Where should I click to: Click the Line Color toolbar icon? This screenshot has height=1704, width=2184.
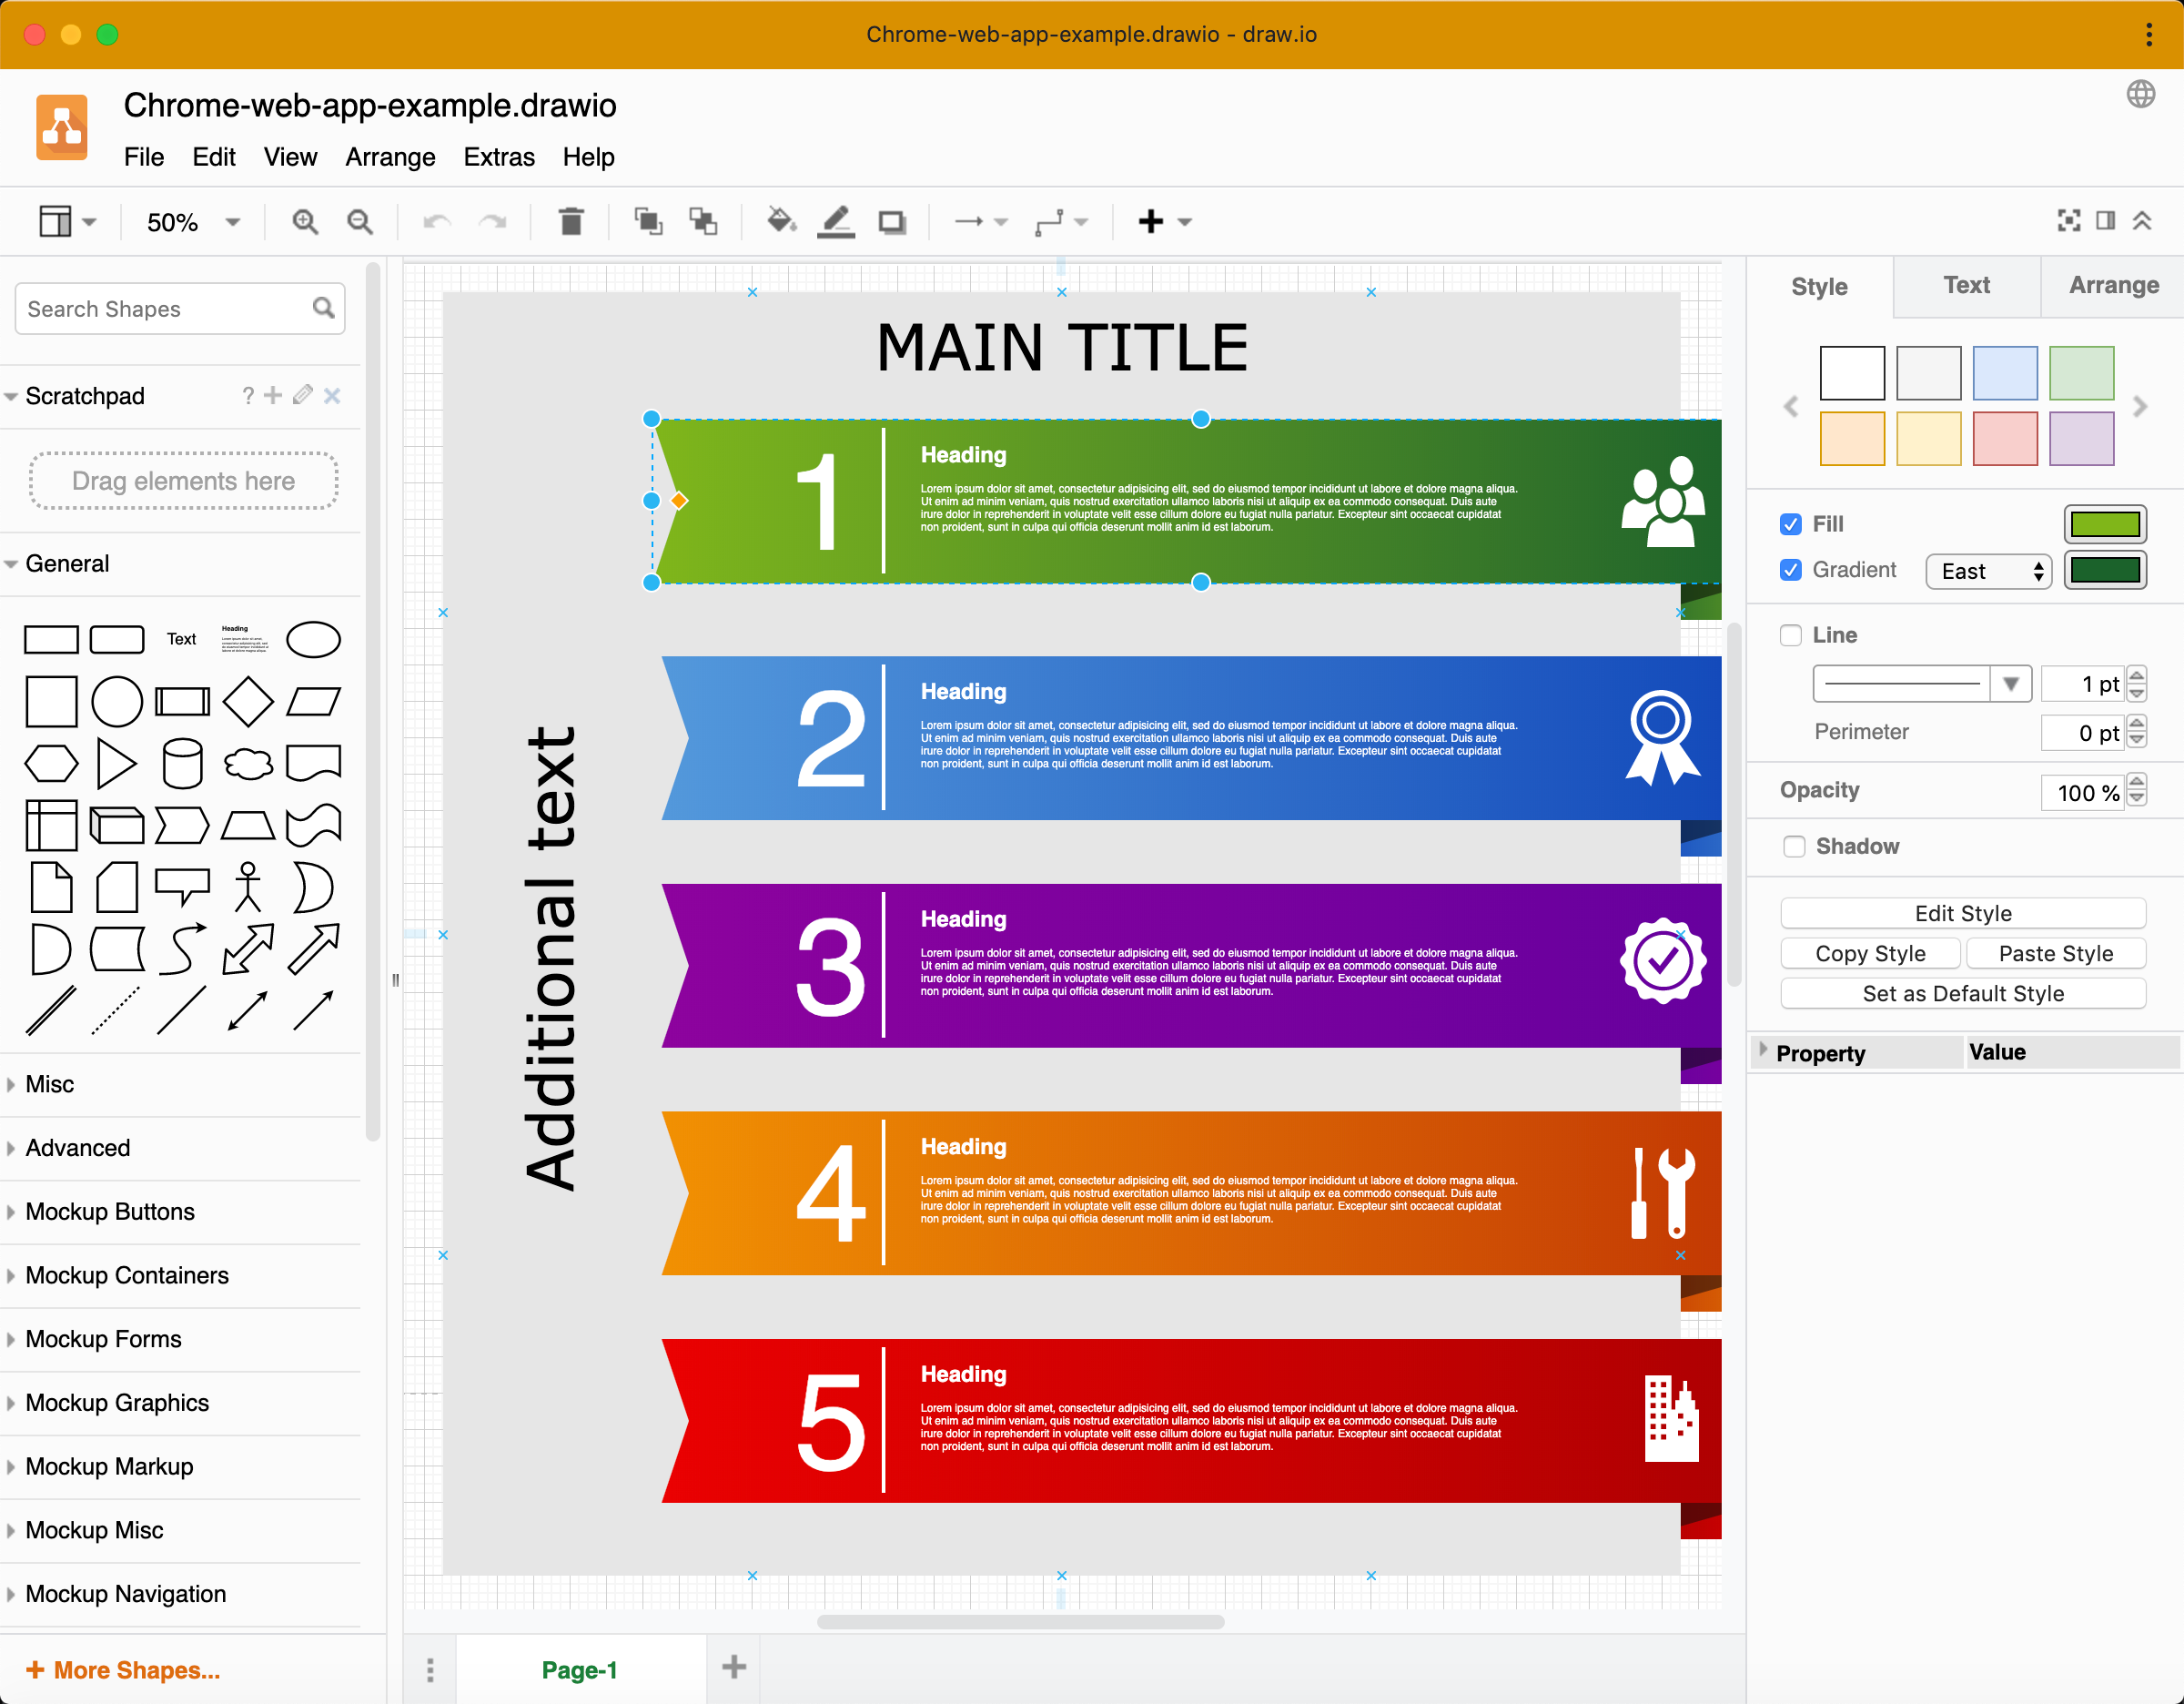(837, 221)
